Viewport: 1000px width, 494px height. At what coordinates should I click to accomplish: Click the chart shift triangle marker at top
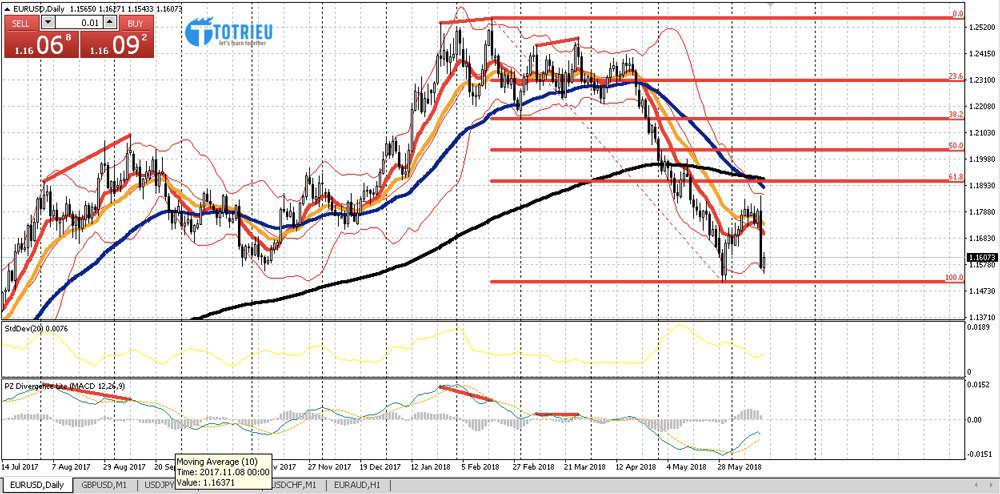[770, 5]
